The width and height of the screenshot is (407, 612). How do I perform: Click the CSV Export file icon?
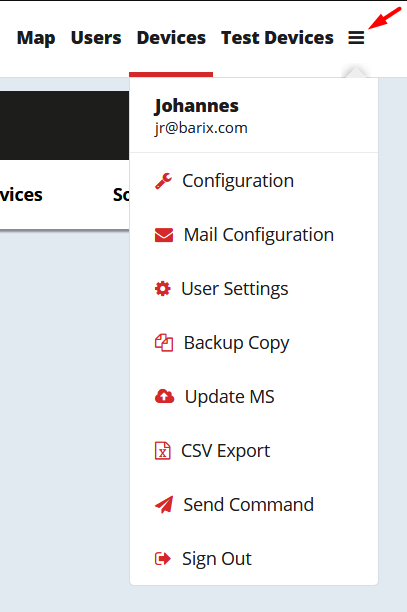(x=162, y=451)
